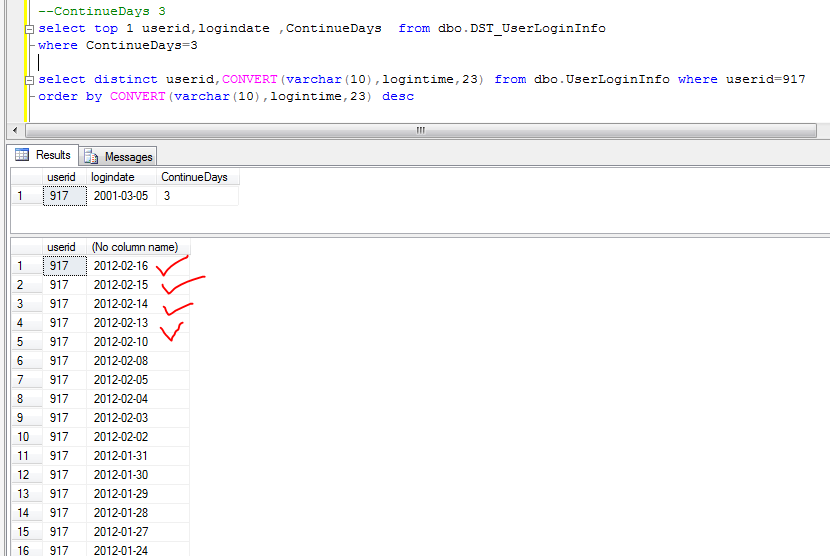
Task: Click the 917 userid cell in first grid
Action: click(65, 196)
